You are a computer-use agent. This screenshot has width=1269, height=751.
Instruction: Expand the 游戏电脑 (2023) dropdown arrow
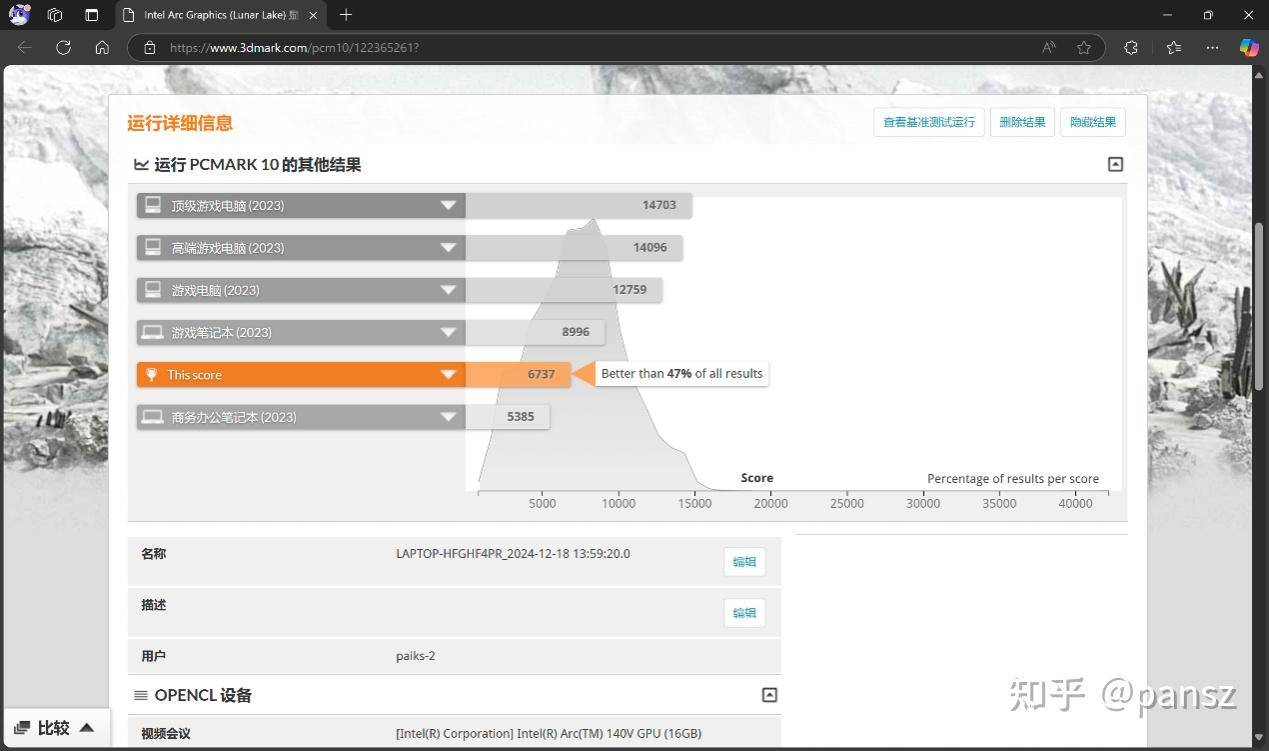448,290
